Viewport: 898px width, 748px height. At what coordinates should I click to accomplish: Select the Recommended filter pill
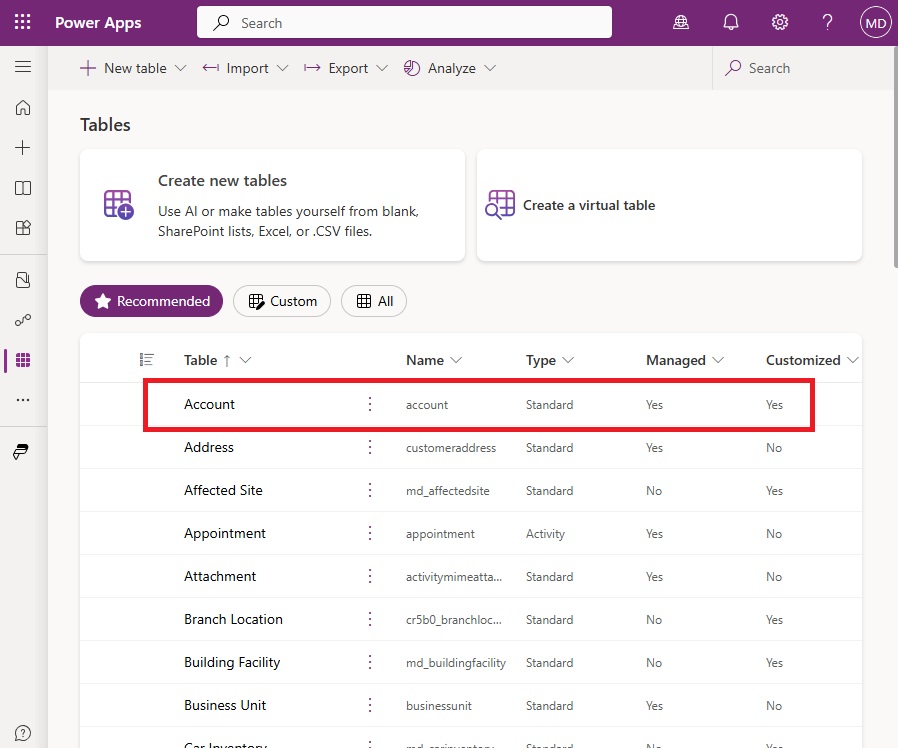151,301
